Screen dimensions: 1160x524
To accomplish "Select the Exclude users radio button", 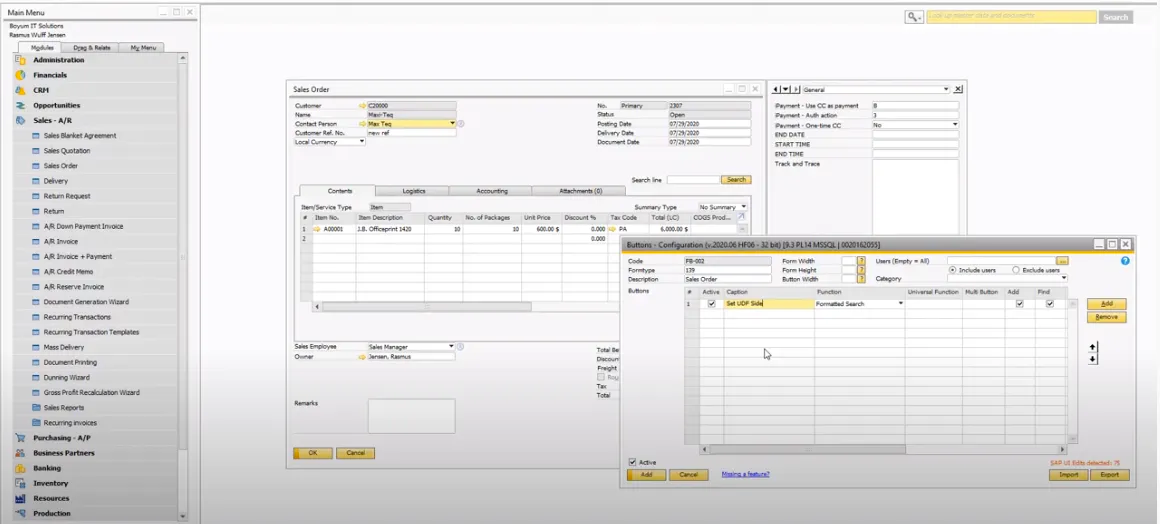I will click(1016, 270).
